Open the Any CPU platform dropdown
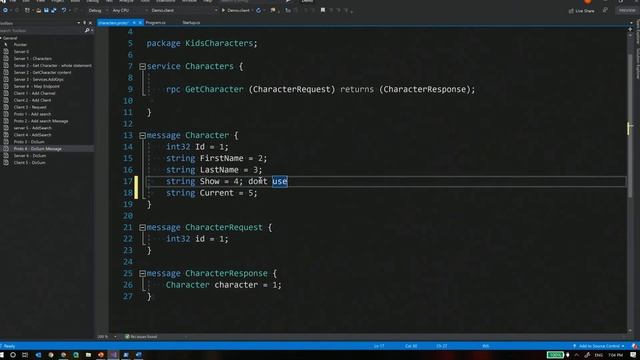This screenshot has height=360, width=640. [147, 10]
